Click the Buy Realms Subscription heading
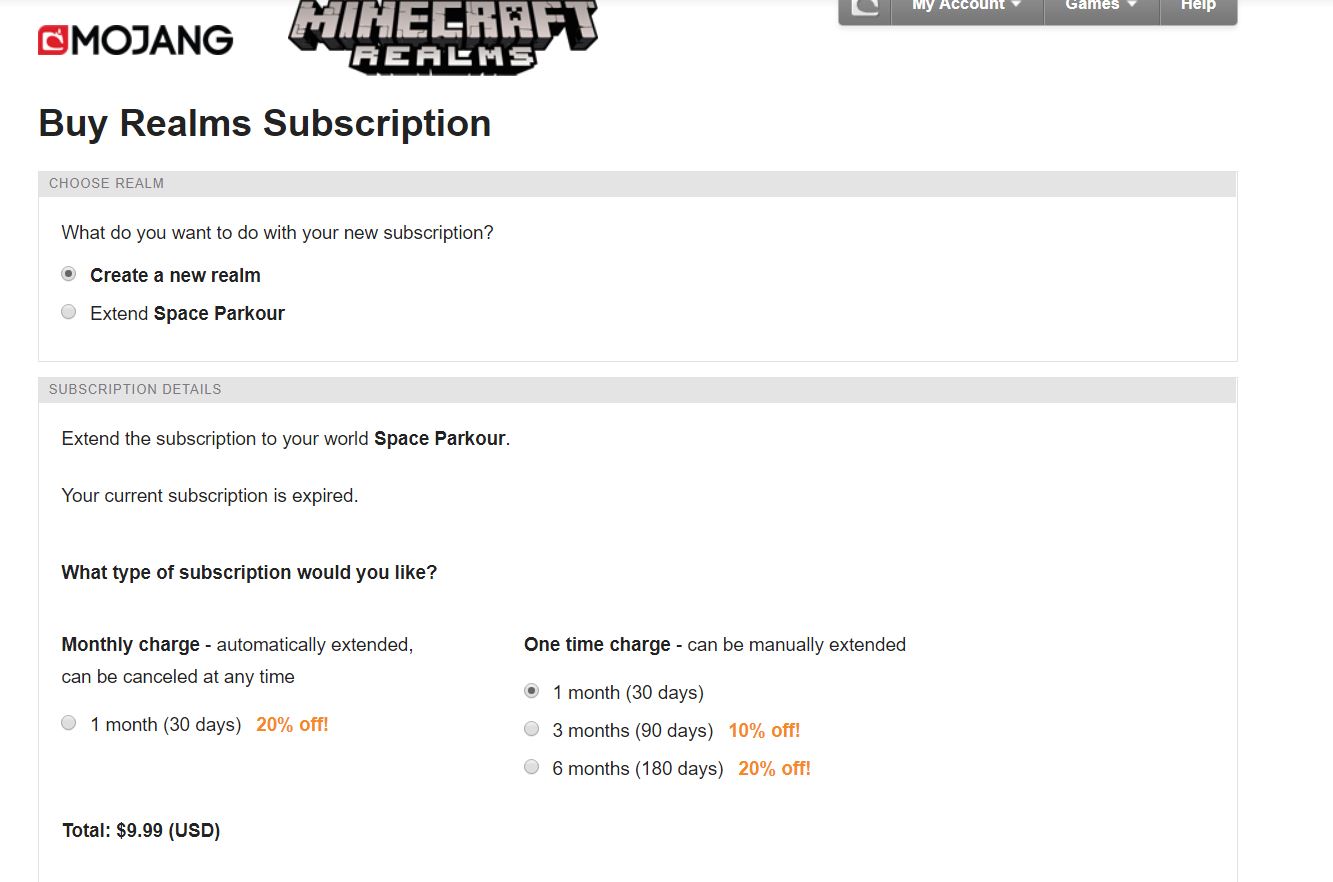 point(265,124)
